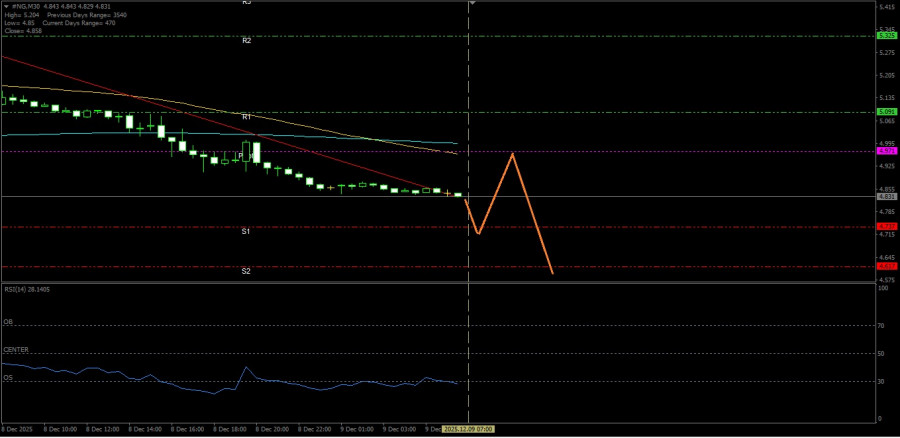
Task: Click the S1 support level label
Action: 246,231
